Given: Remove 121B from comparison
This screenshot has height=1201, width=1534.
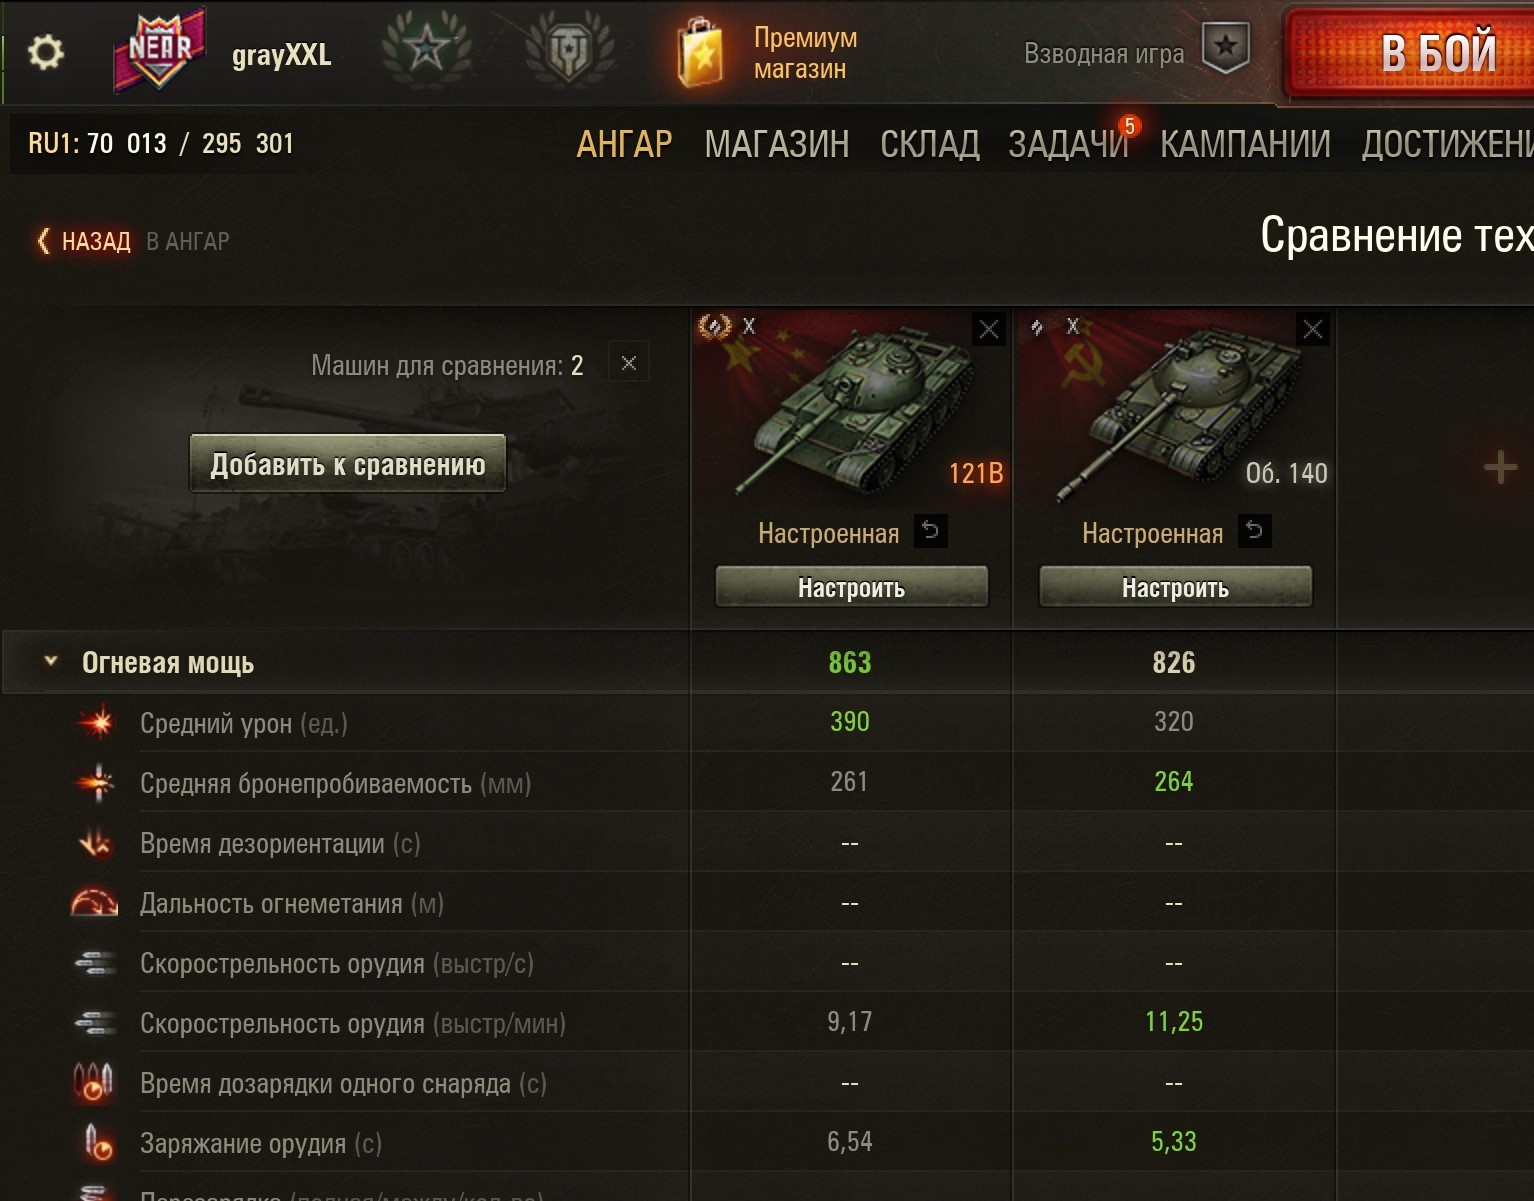Looking at the screenshot, I should (989, 329).
